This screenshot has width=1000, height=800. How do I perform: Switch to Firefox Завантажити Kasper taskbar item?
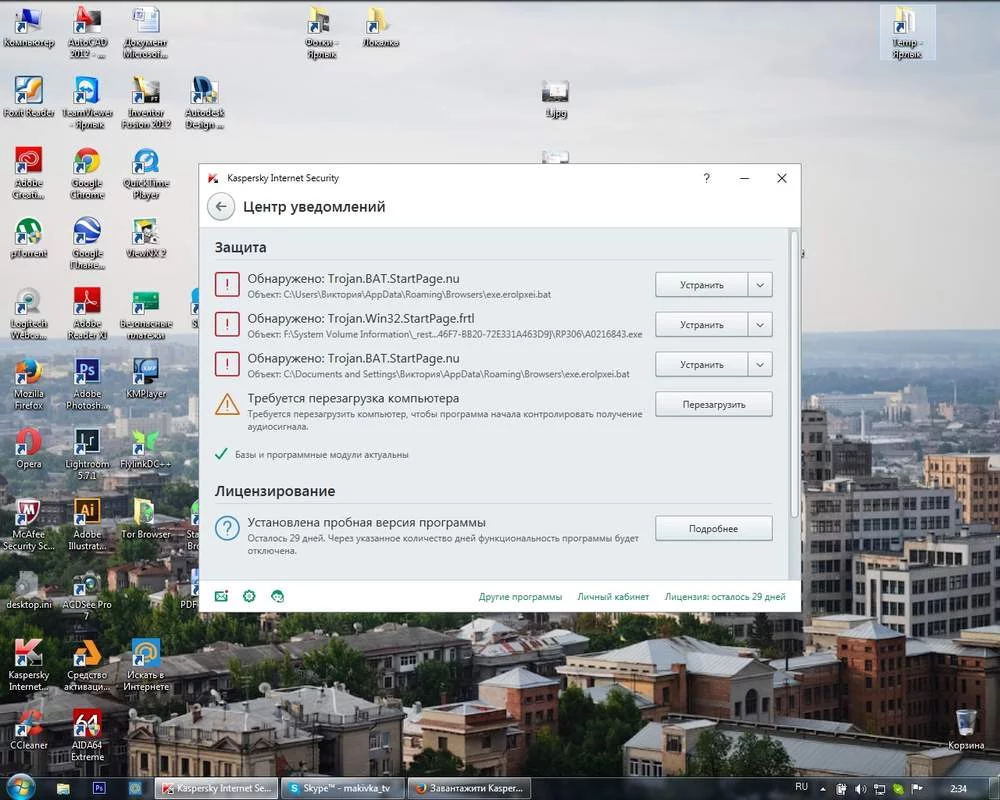[469, 788]
